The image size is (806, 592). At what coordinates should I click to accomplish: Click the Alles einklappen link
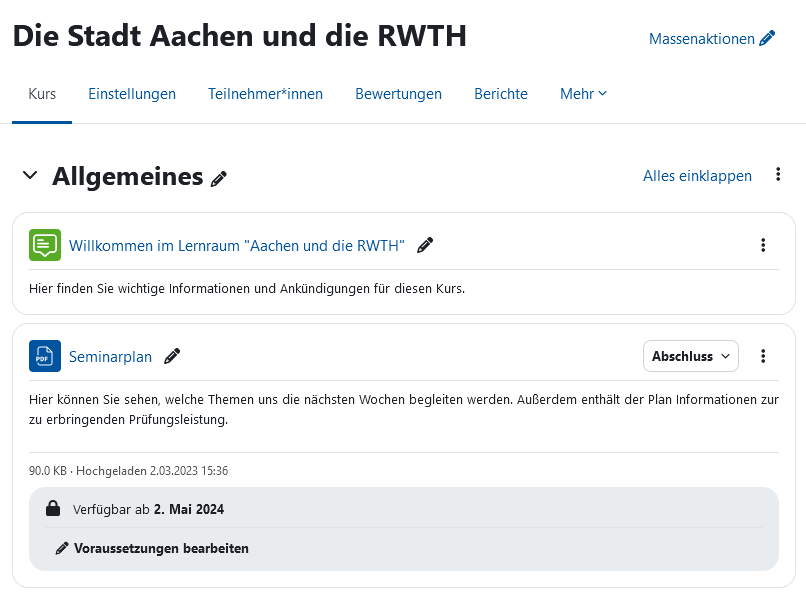pos(697,175)
